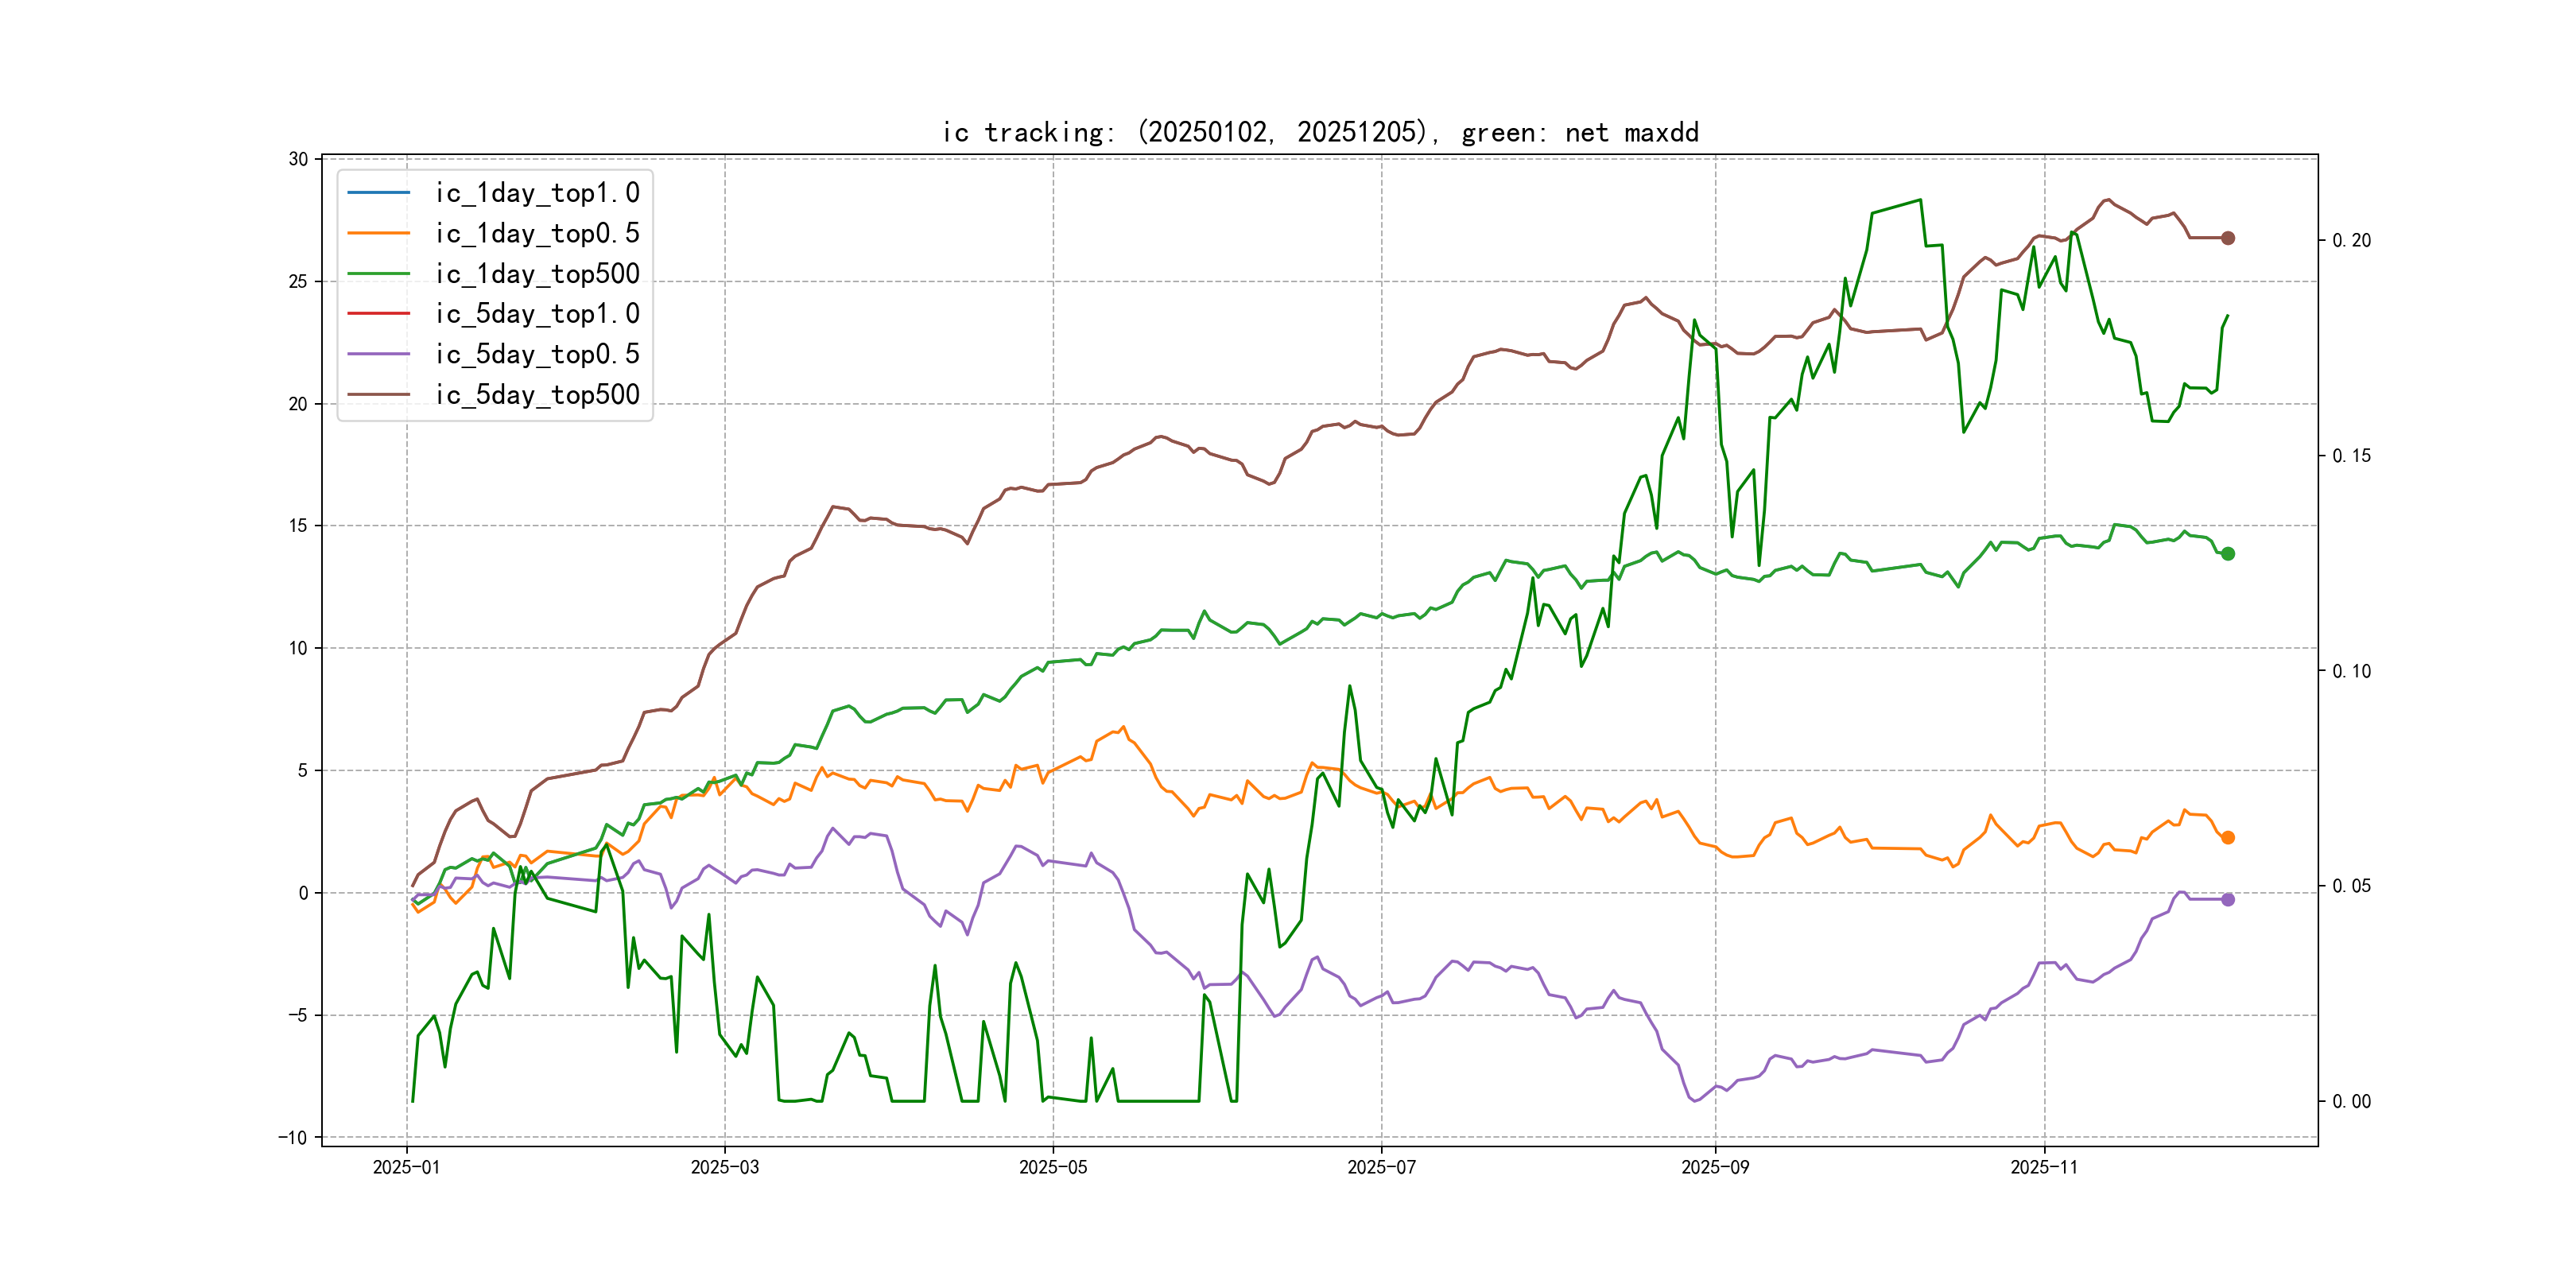2576x1288 pixels.
Task: Click the blue line swatch in legend
Action: point(378,192)
